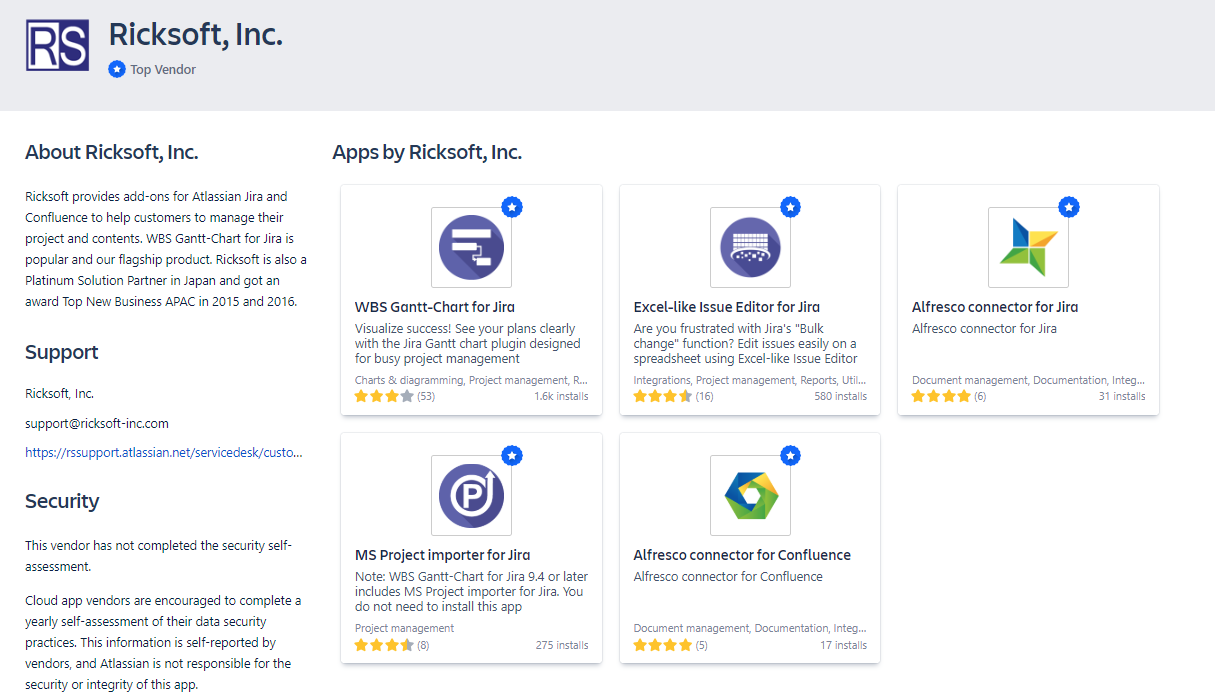Viewport: 1215px width, 700px height.
Task: Click Alfresco connector for Confluence's Document management categories
Action: (x=750, y=628)
